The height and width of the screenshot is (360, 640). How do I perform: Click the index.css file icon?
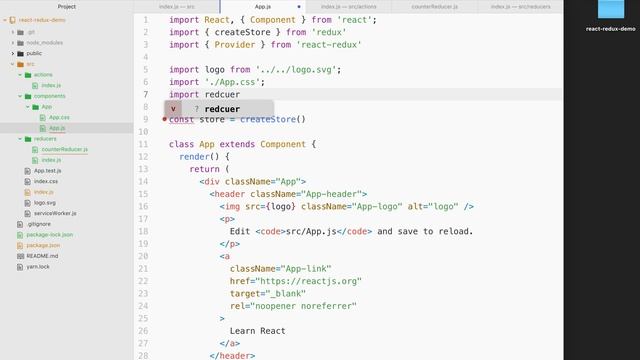coord(27,181)
